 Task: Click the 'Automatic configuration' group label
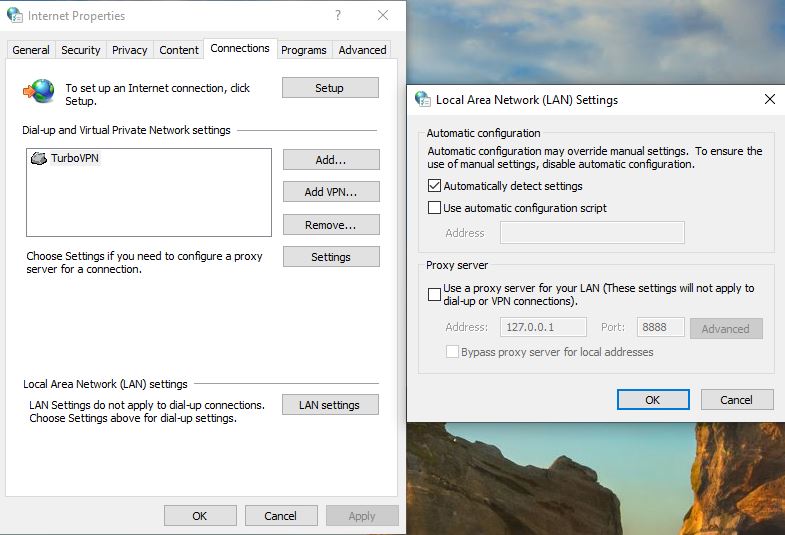(483, 133)
